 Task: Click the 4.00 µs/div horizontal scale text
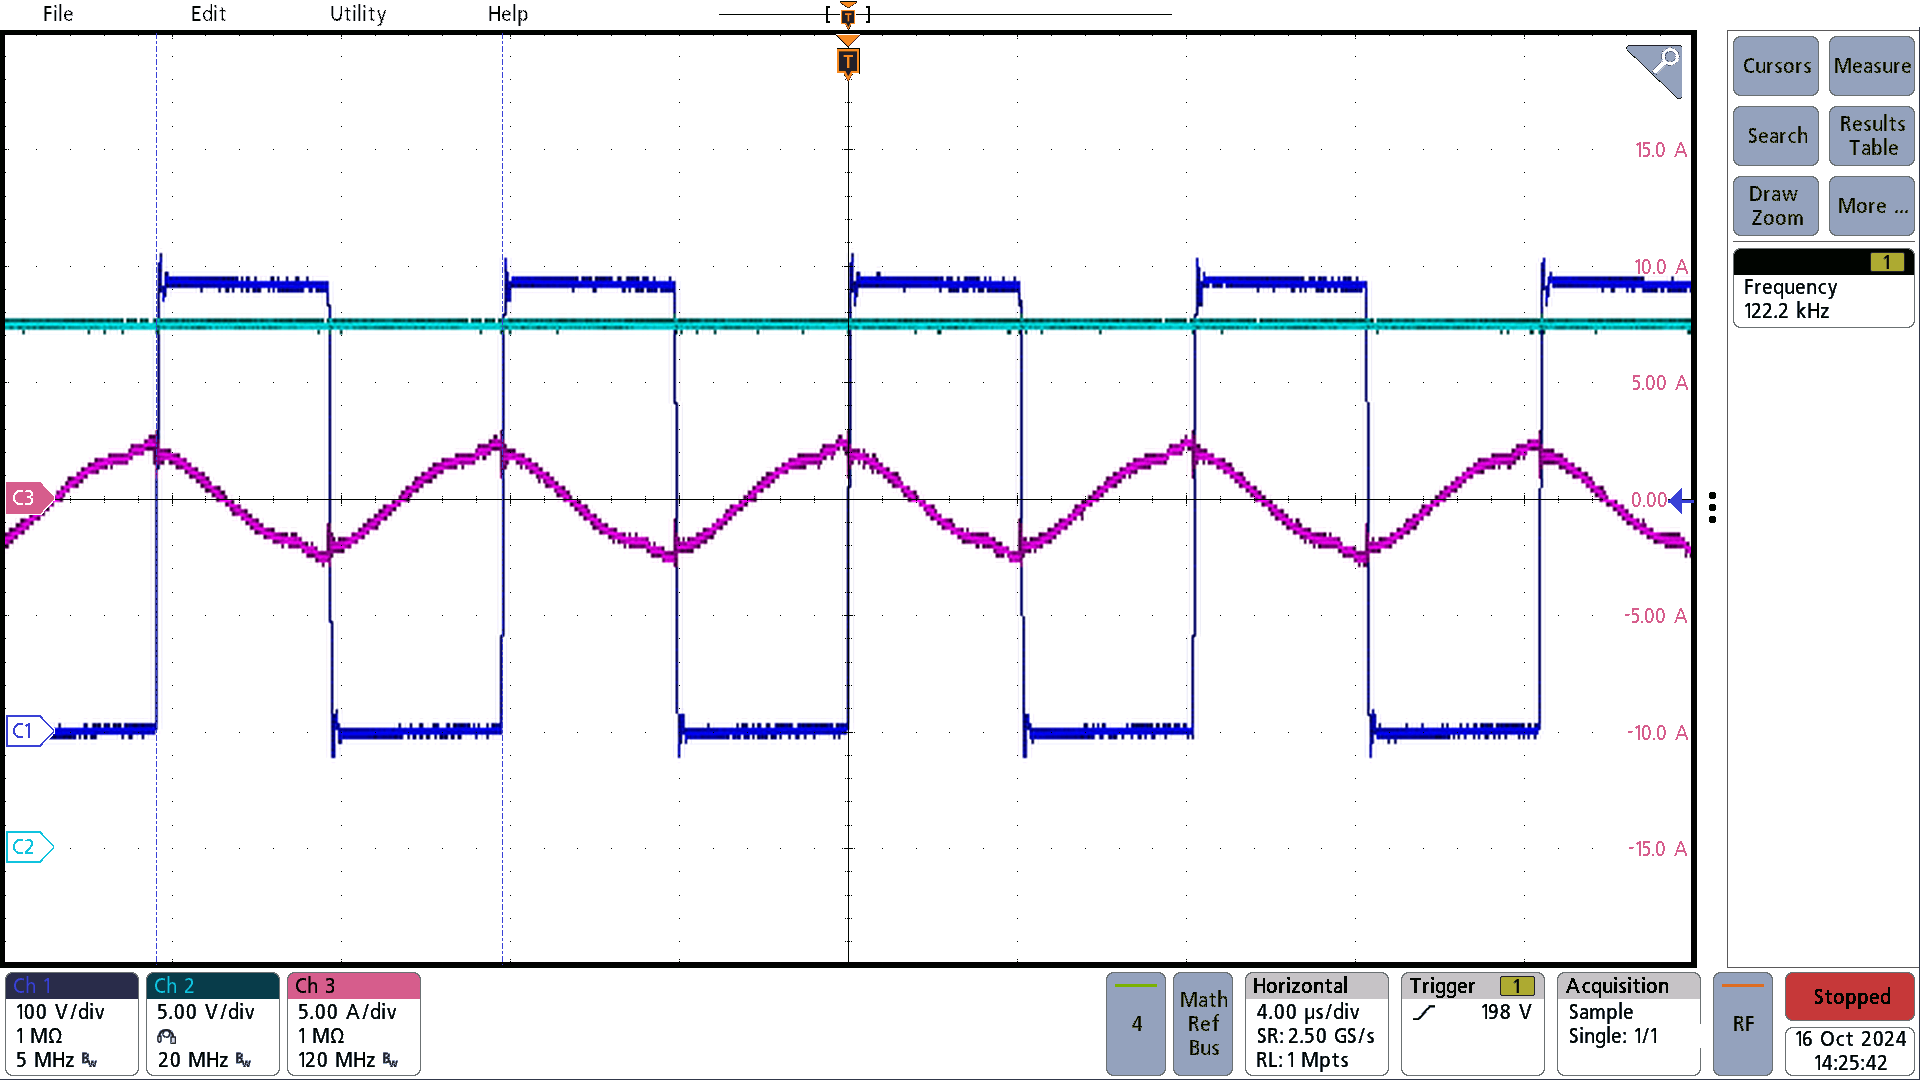(1307, 1012)
